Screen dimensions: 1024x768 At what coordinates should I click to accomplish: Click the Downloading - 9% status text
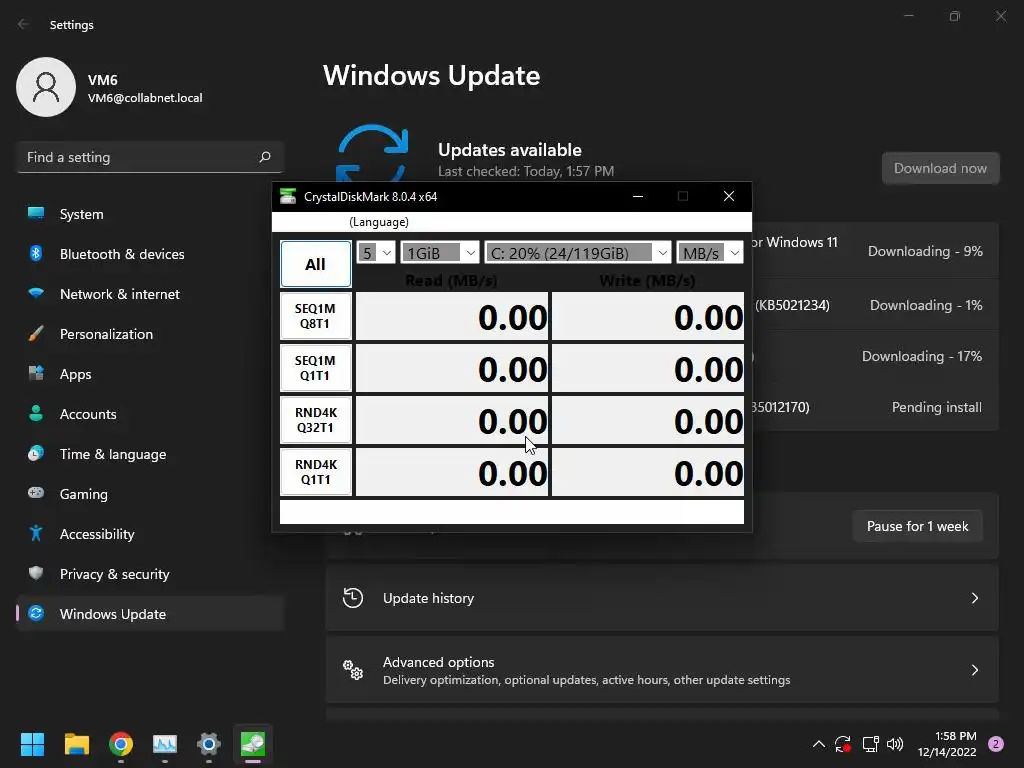(925, 251)
